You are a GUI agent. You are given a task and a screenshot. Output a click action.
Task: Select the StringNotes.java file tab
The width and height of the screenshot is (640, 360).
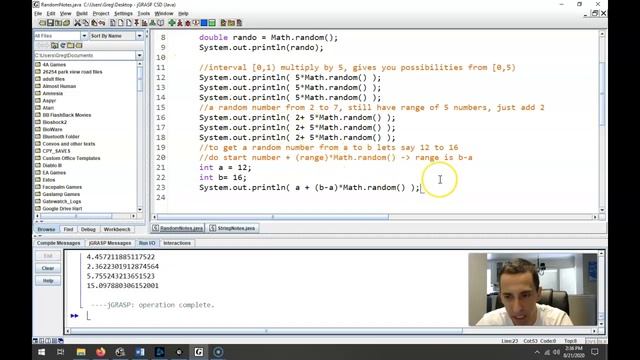(233, 228)
